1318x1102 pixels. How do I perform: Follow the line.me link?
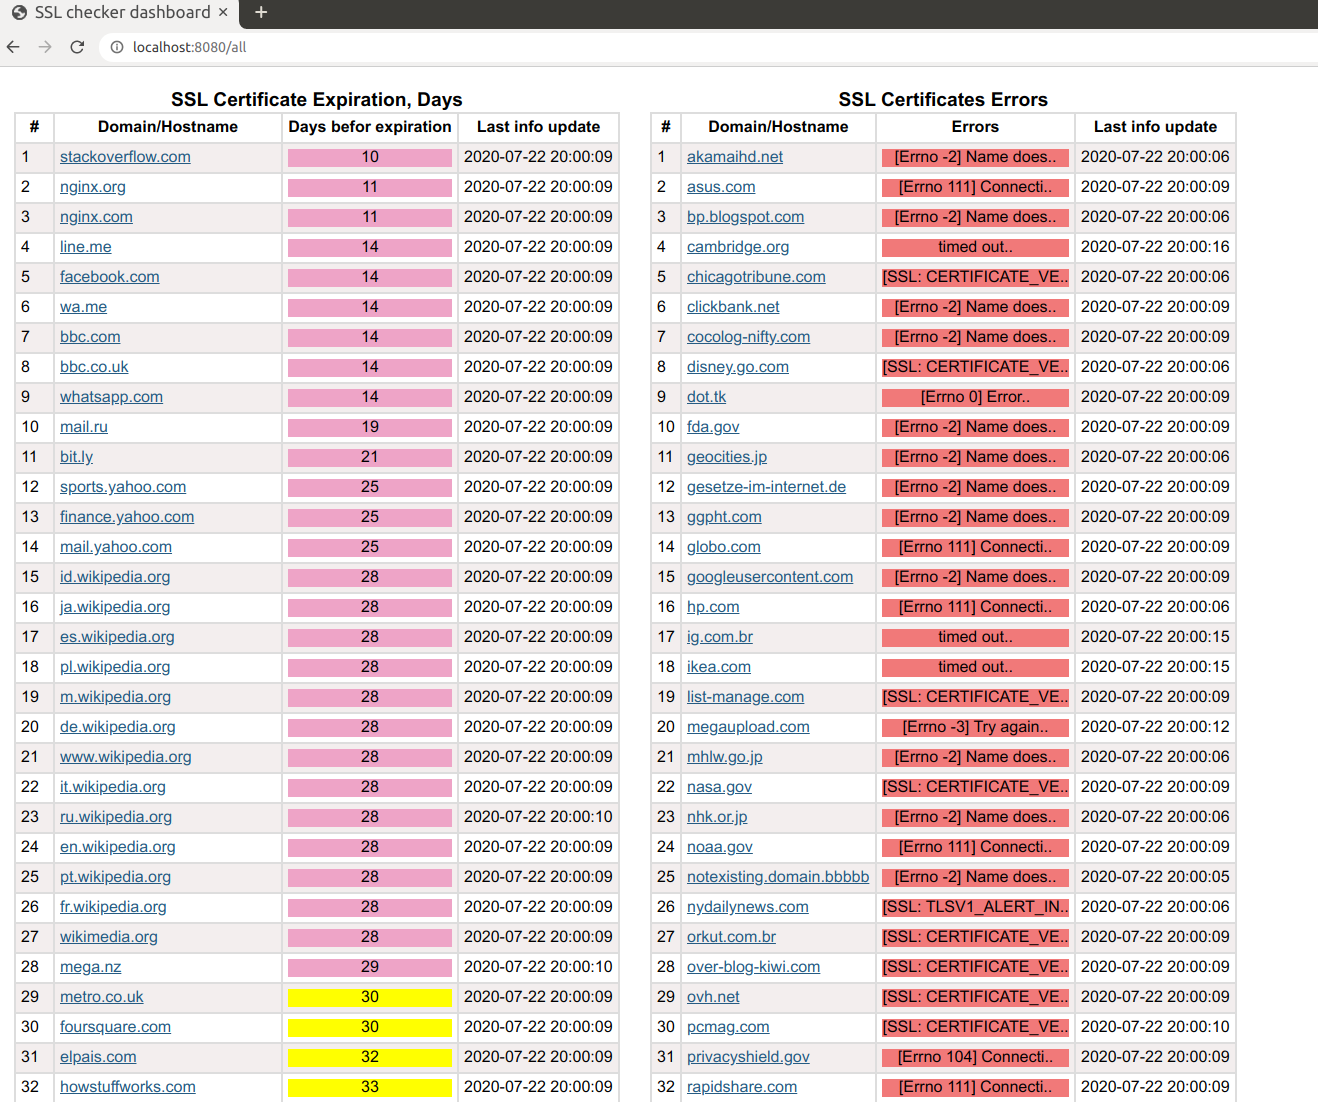tap(86, 247)
